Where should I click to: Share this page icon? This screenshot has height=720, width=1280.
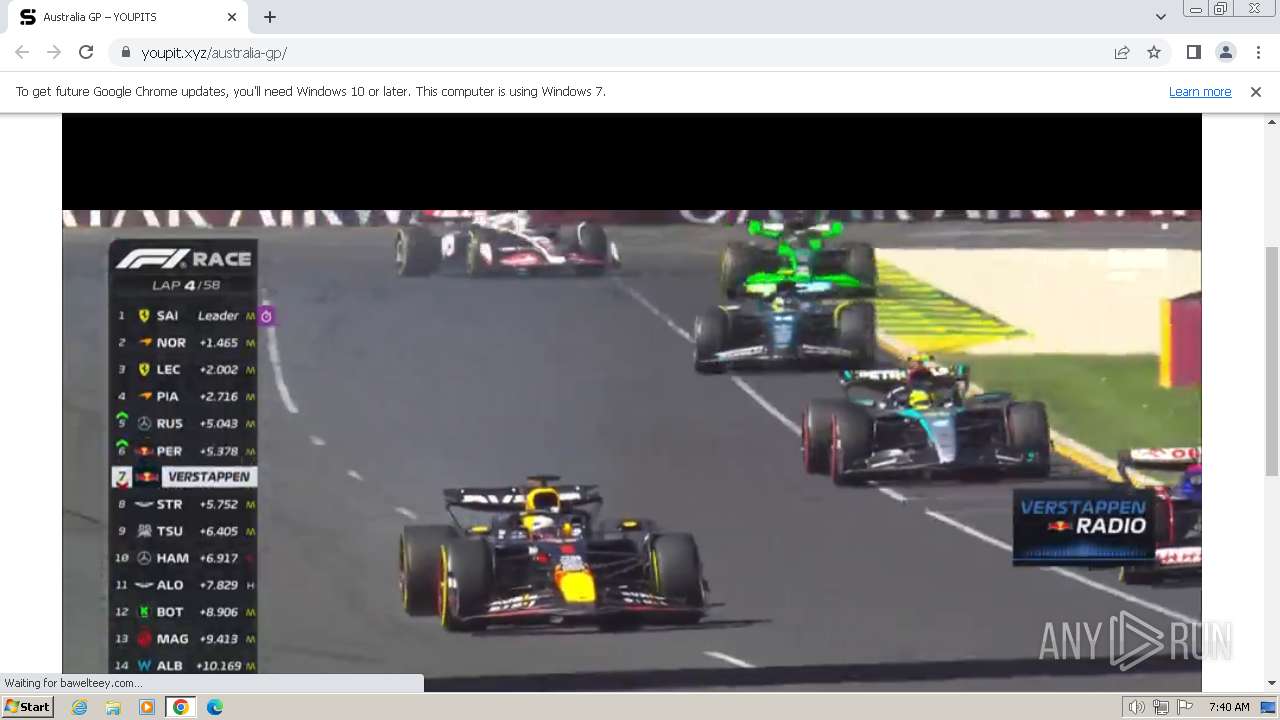(x=1122, y=52)
